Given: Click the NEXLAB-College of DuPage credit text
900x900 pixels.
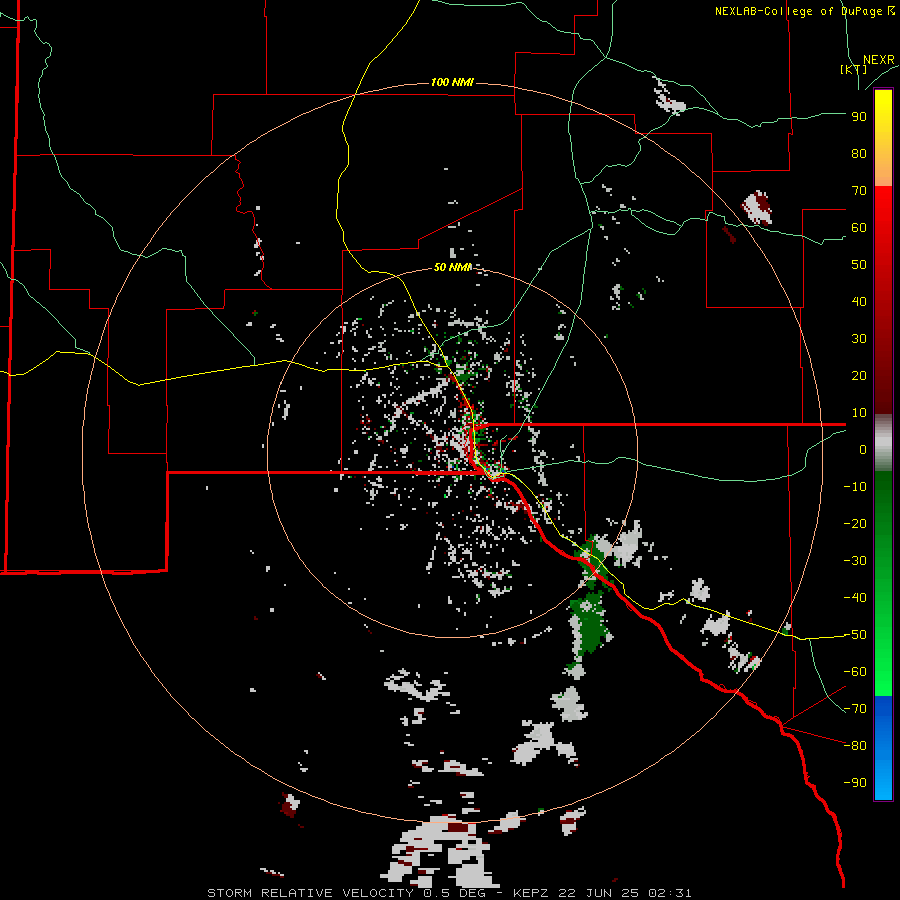Looking at the screenshot, I should click(804, 11).
